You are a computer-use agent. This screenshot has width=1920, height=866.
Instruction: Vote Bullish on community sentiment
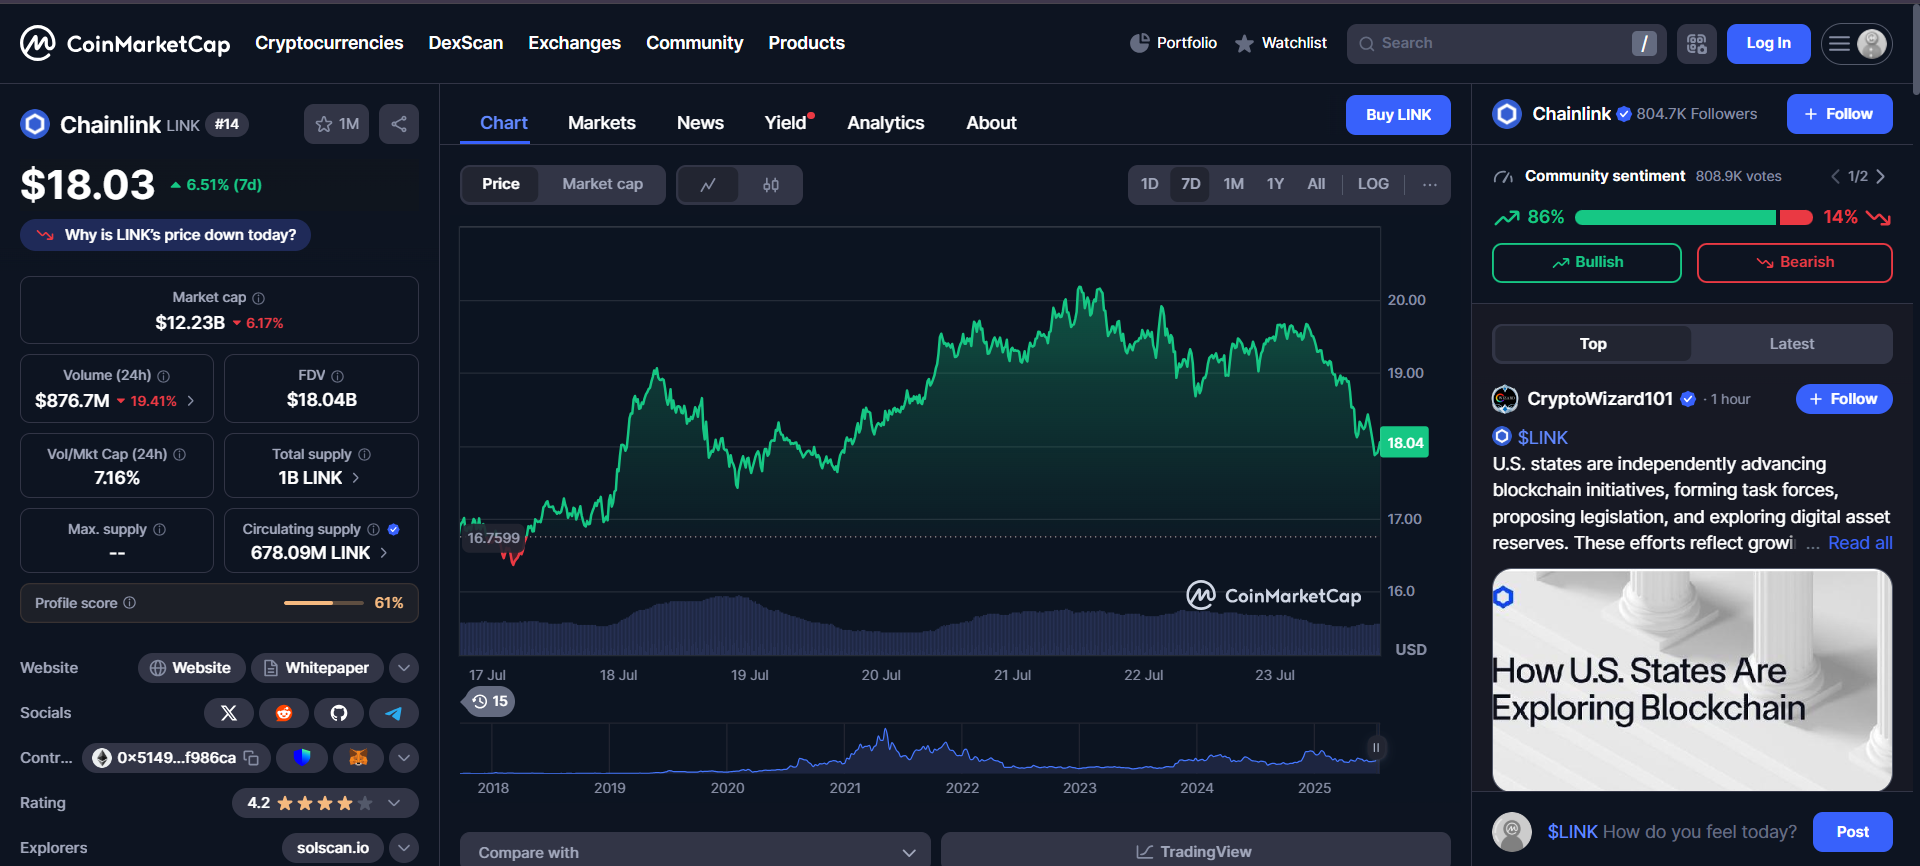click(1587, 263)
